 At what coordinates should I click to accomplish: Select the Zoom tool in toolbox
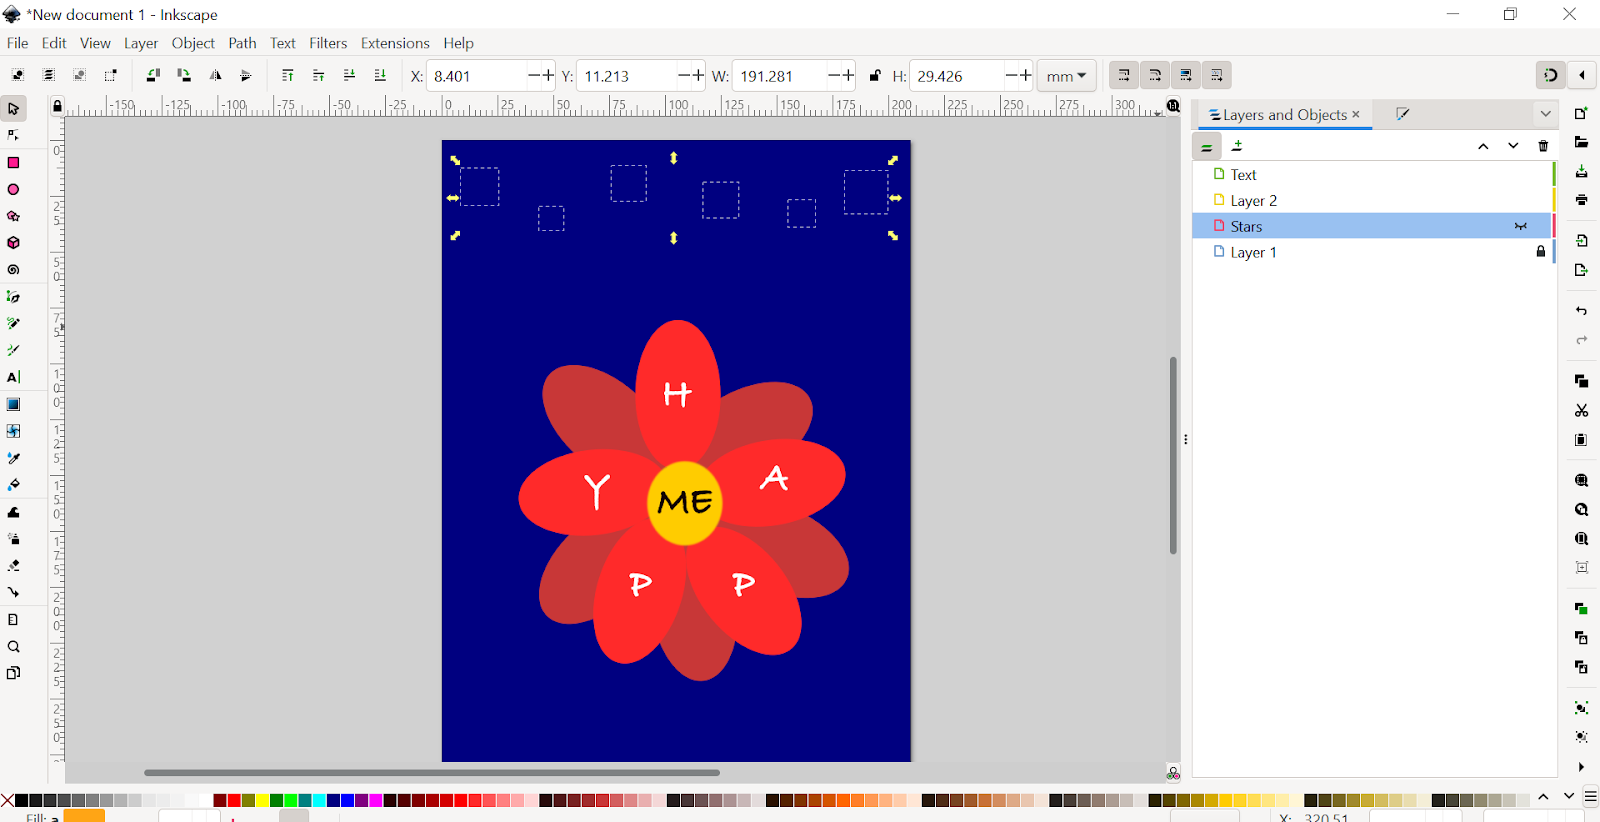click(13, 647)
